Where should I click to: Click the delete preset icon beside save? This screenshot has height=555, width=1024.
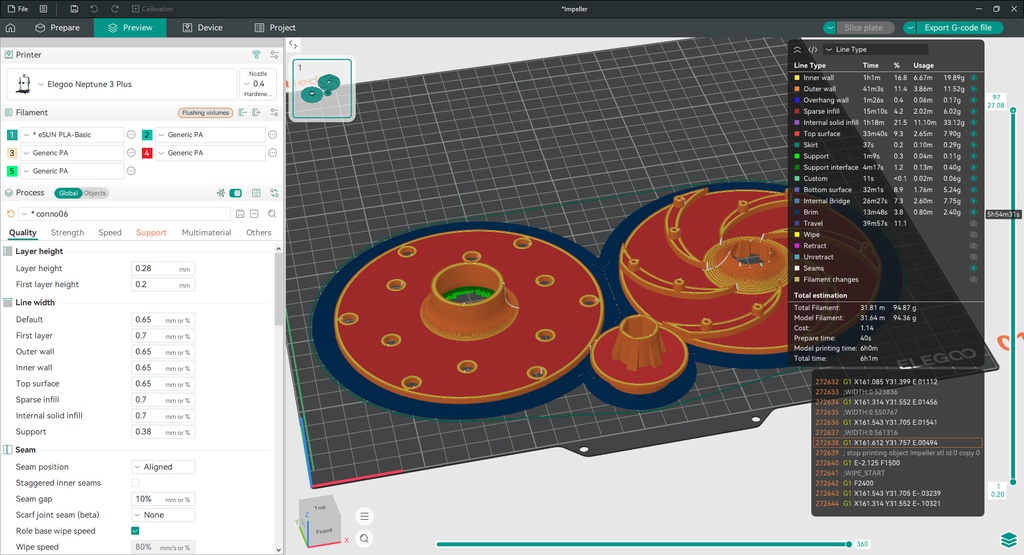(255, 214)
